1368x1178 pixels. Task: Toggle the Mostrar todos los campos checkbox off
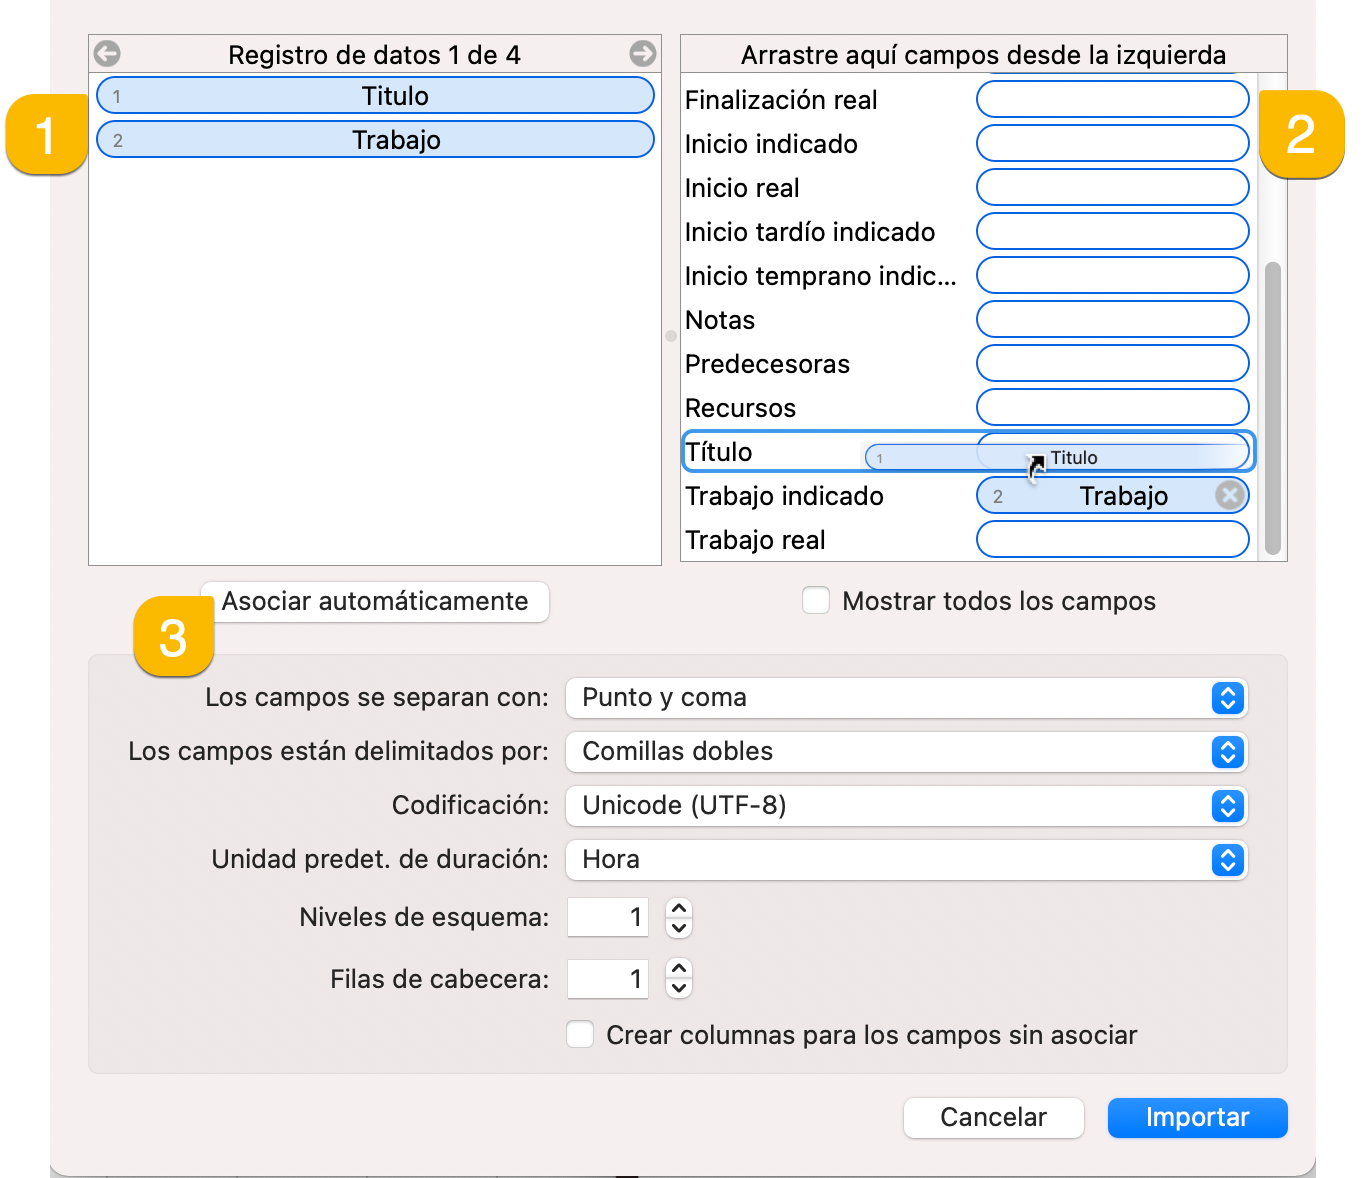816,600
